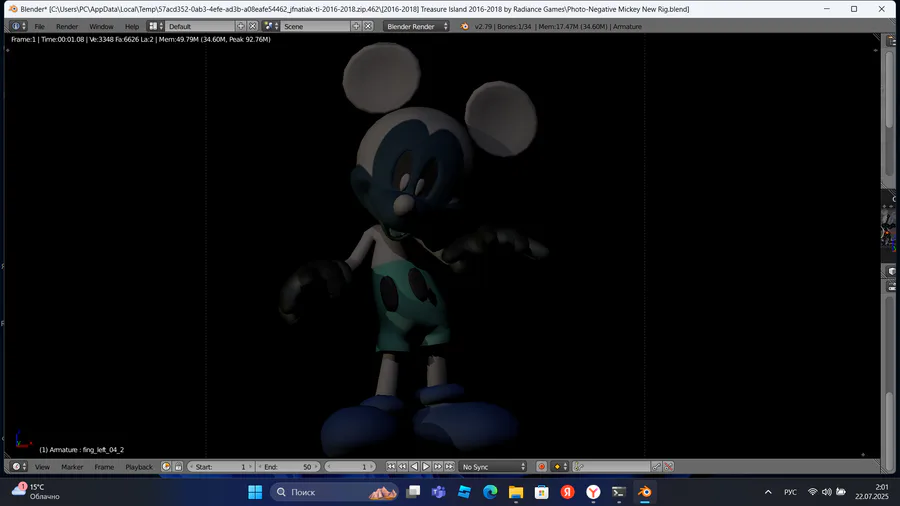900x506 pixels.
Task: Switch the РУС input language indicator
Action: [790, 492]
